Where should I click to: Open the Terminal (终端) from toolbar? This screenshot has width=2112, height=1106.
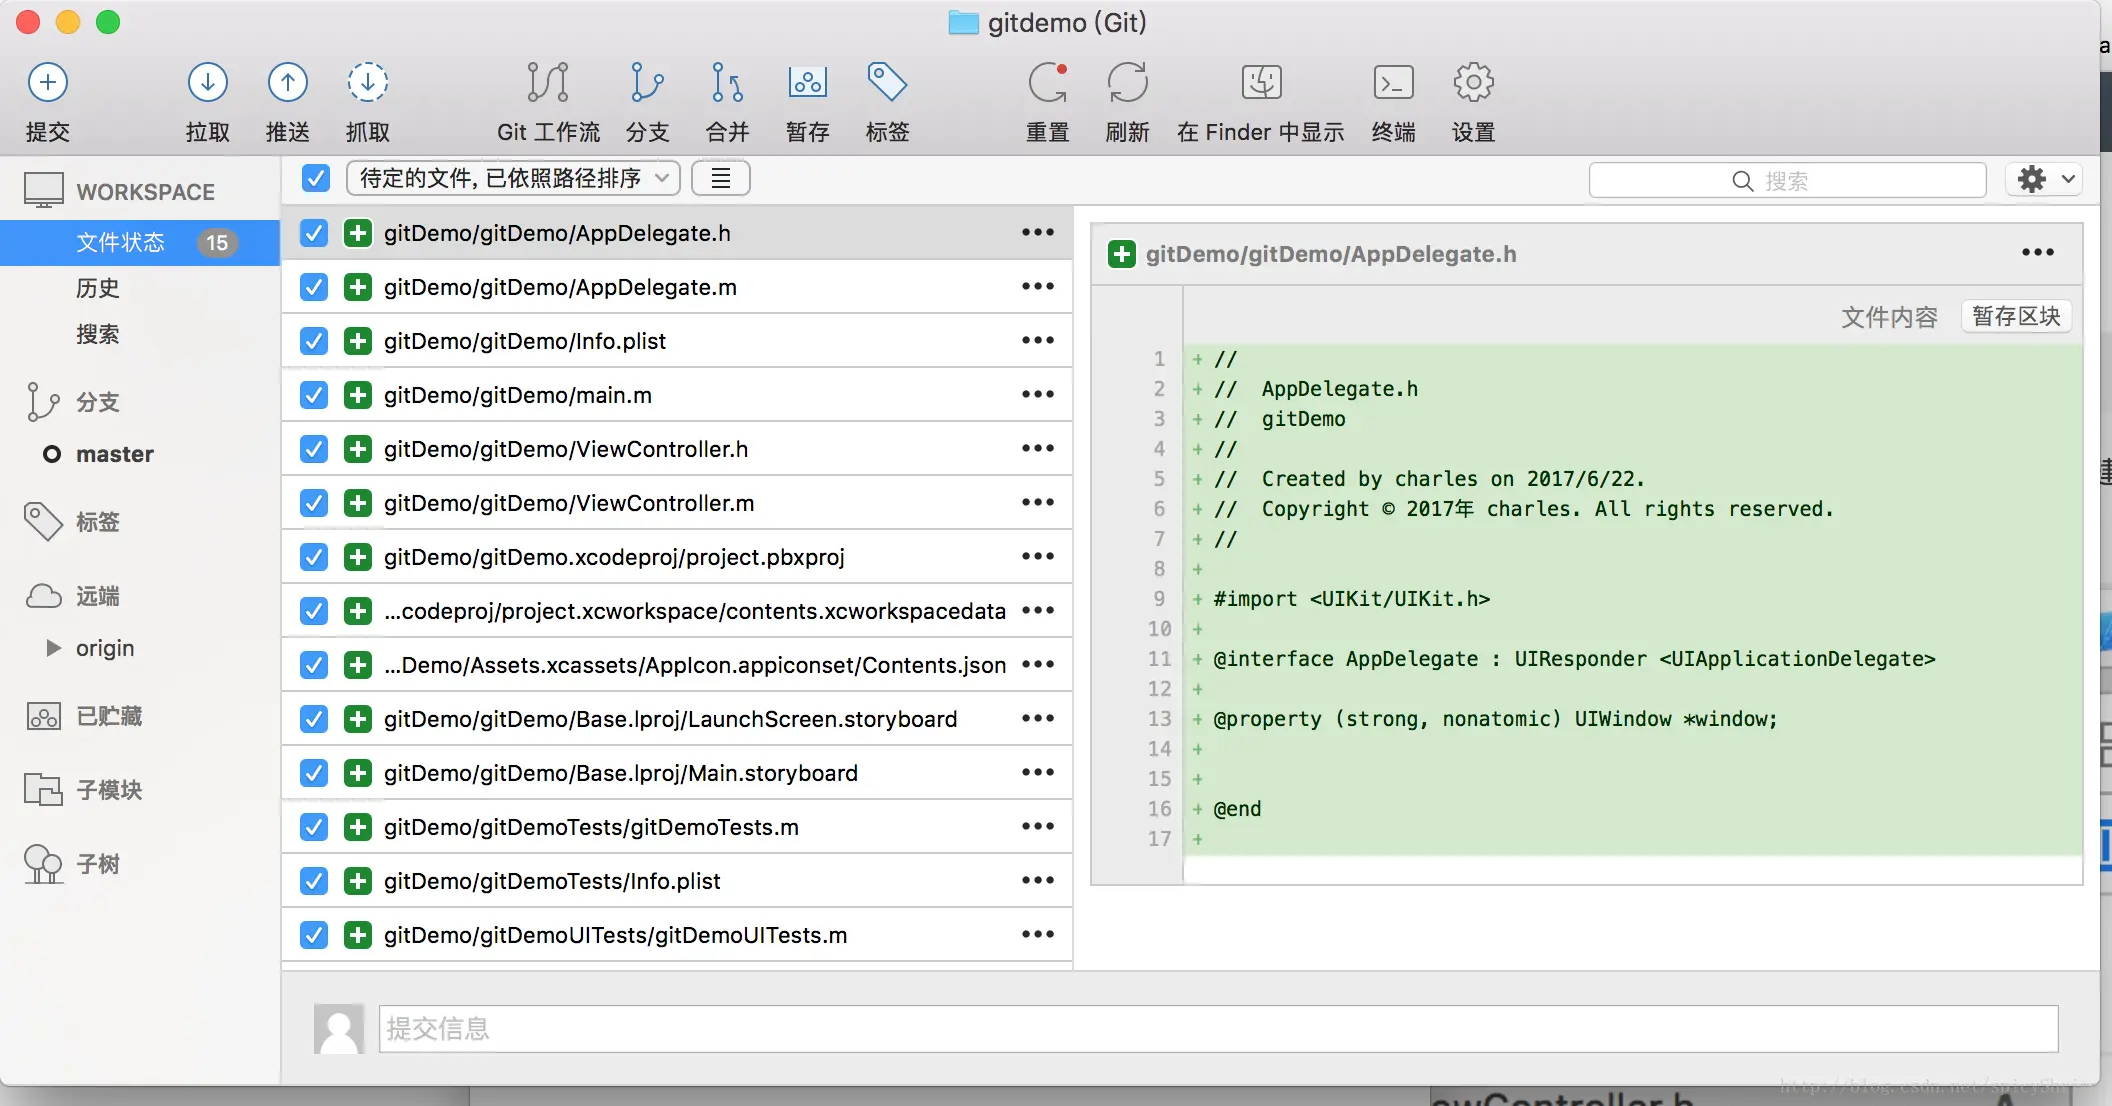click(1393, 83)
